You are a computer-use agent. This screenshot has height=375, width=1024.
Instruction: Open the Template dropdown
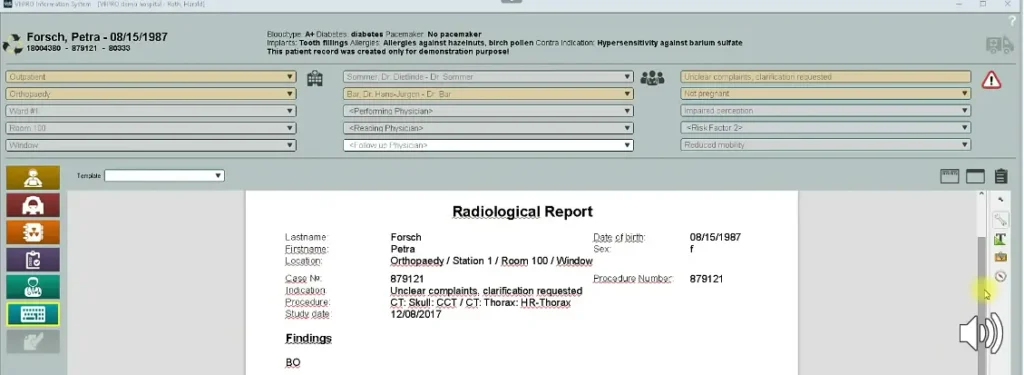coord(165,176)
